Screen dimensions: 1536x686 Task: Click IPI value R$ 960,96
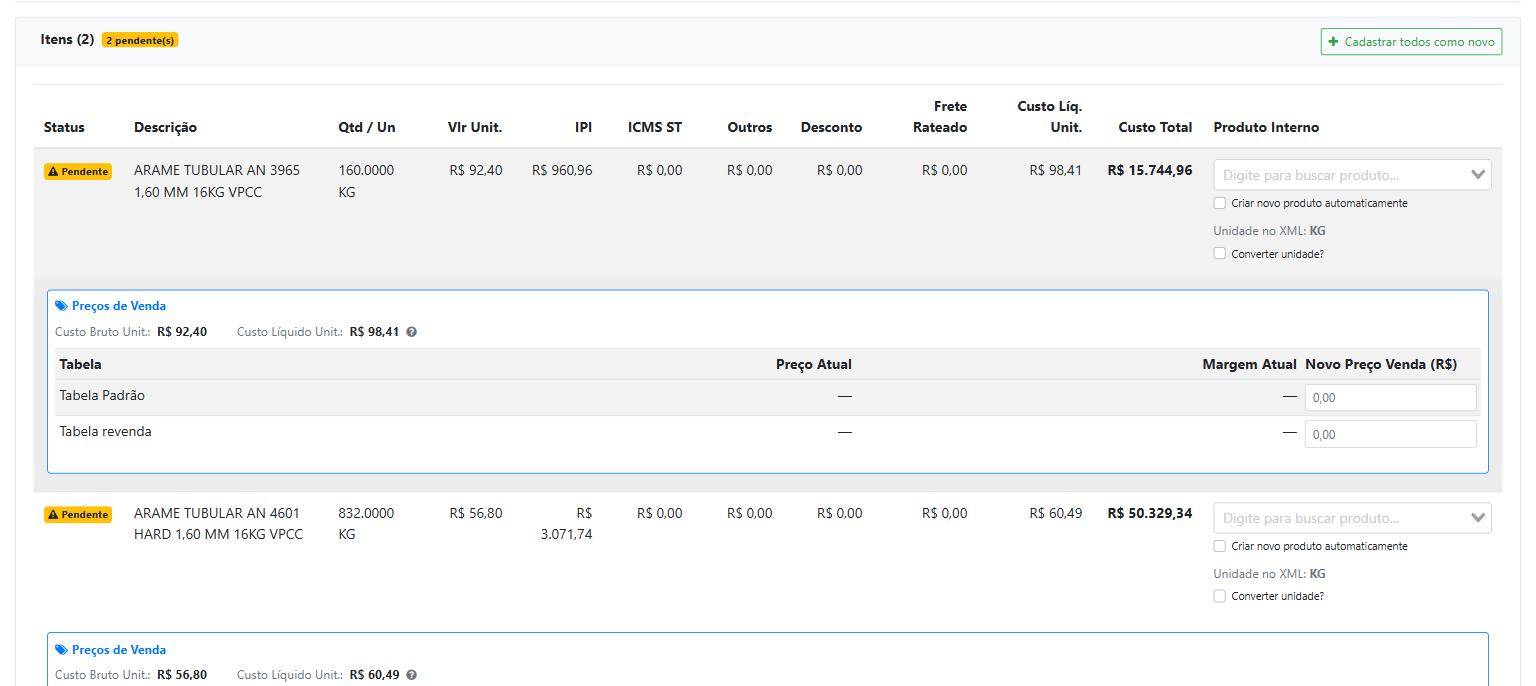pyautogui.click(x=562, y=170)
